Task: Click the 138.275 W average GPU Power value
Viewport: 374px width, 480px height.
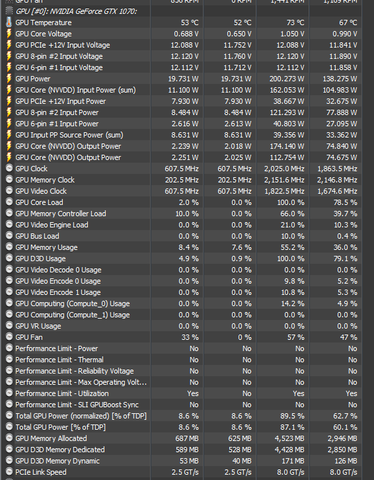Action: point(340,79)
